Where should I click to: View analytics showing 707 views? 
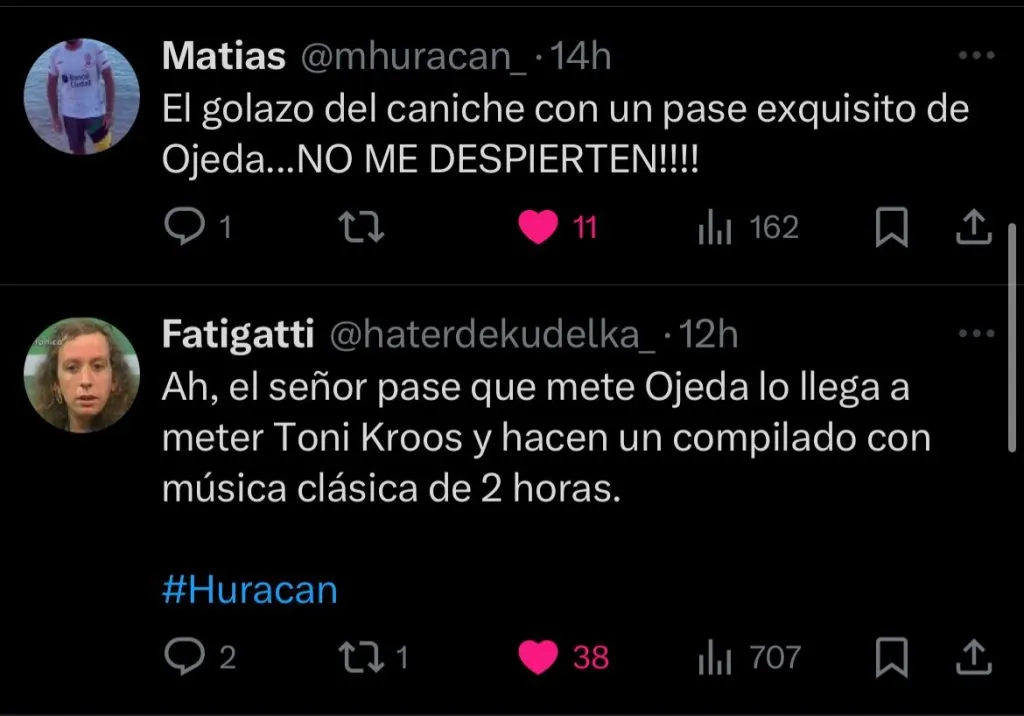(x=715, y=657)
